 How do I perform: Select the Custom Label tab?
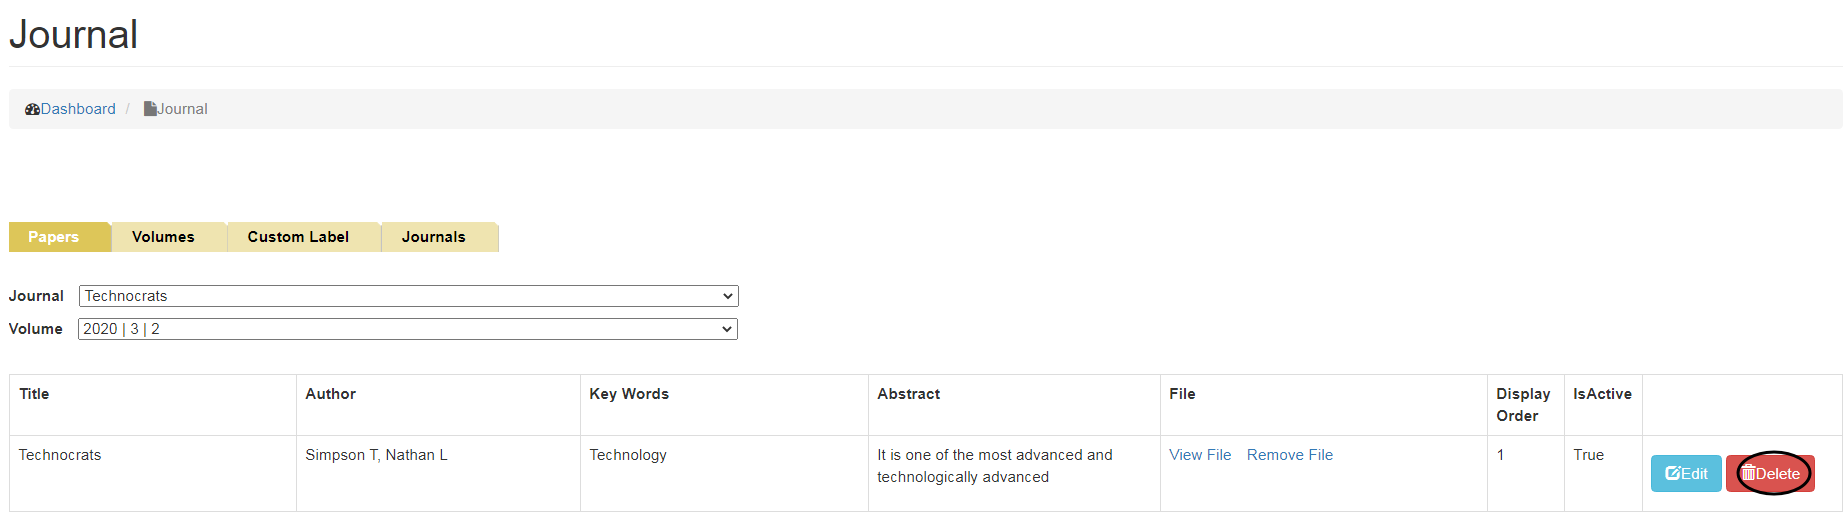(x=298, y=237)
